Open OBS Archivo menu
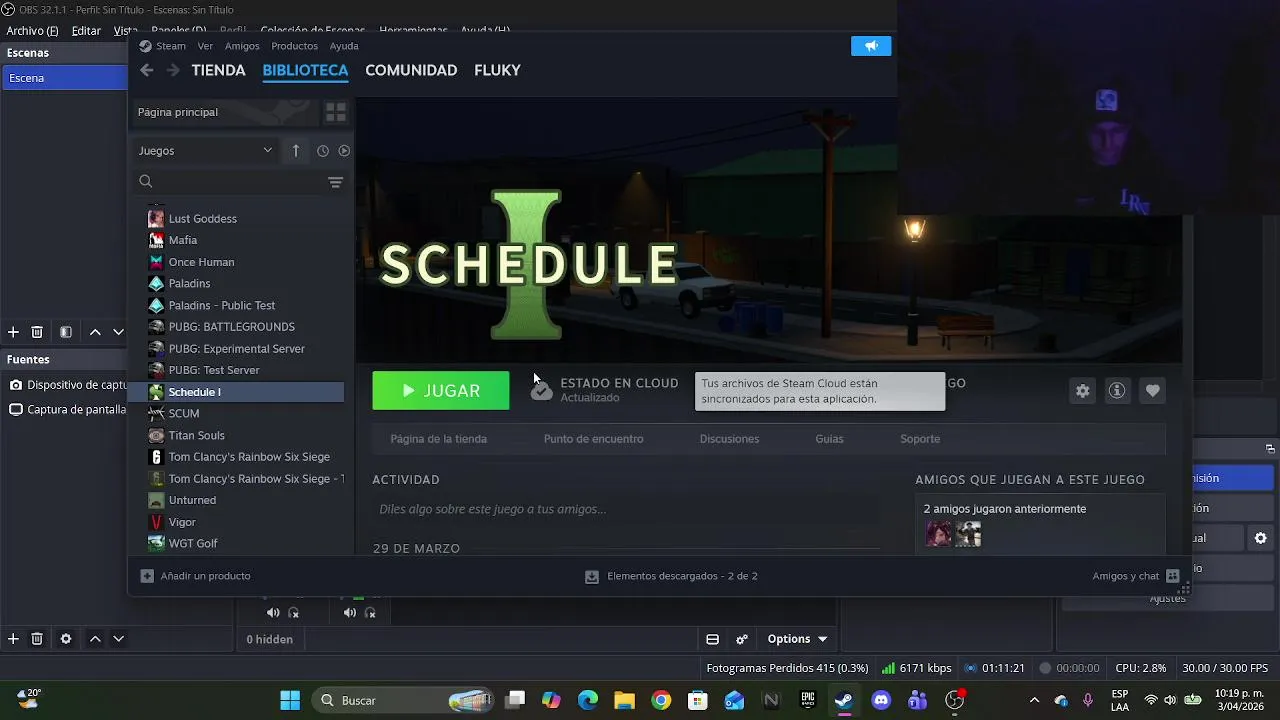The width and height of the screenshot is (1280, 720). coord(32,31)
